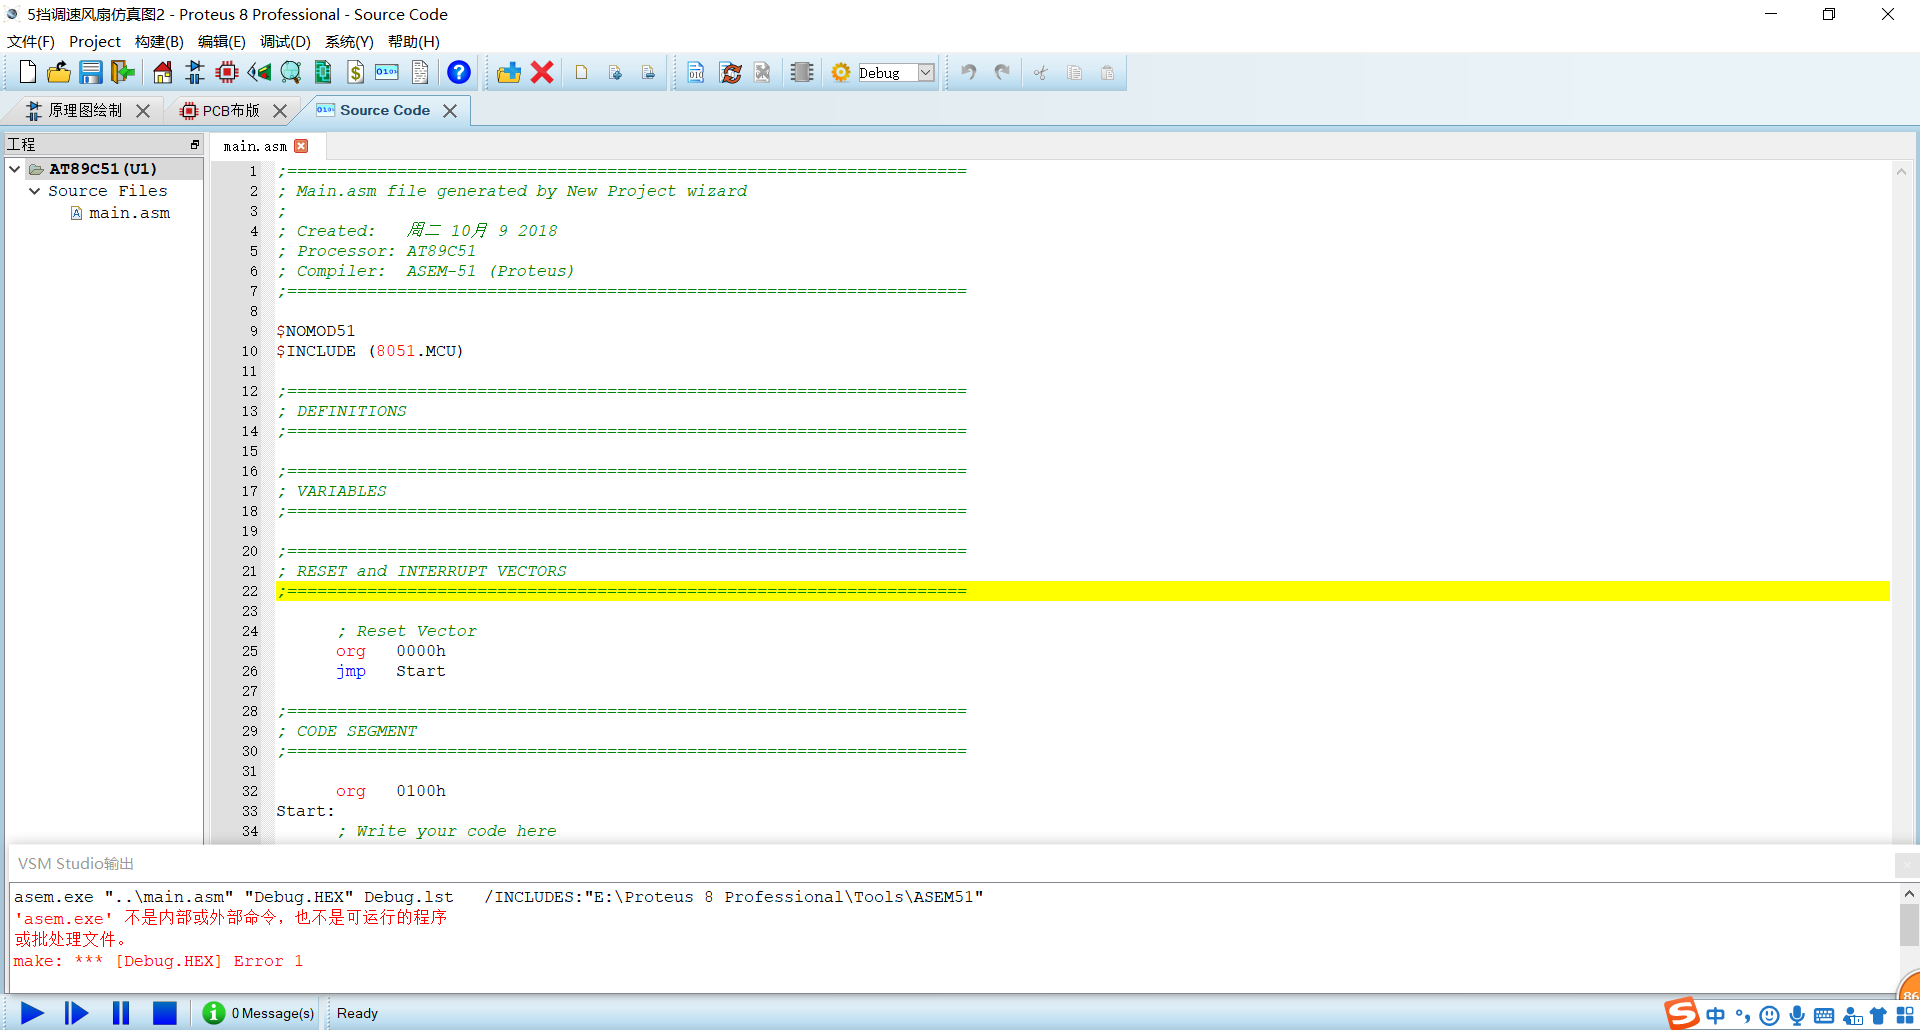Click the Paste clipboard icon
Screen dimensions: 1920x1030
click(x=1108, y=72)
